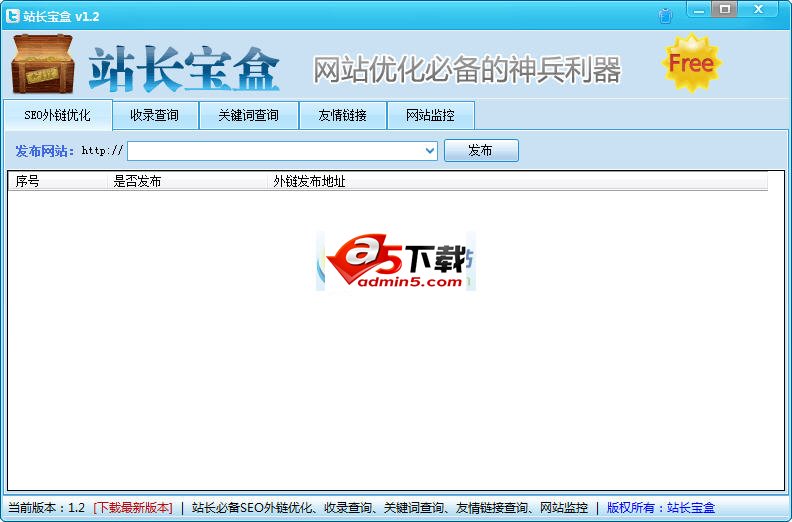Click the 版权所有：站长宝盒 link
Viewport: 792px width, 522px height.
661,507
